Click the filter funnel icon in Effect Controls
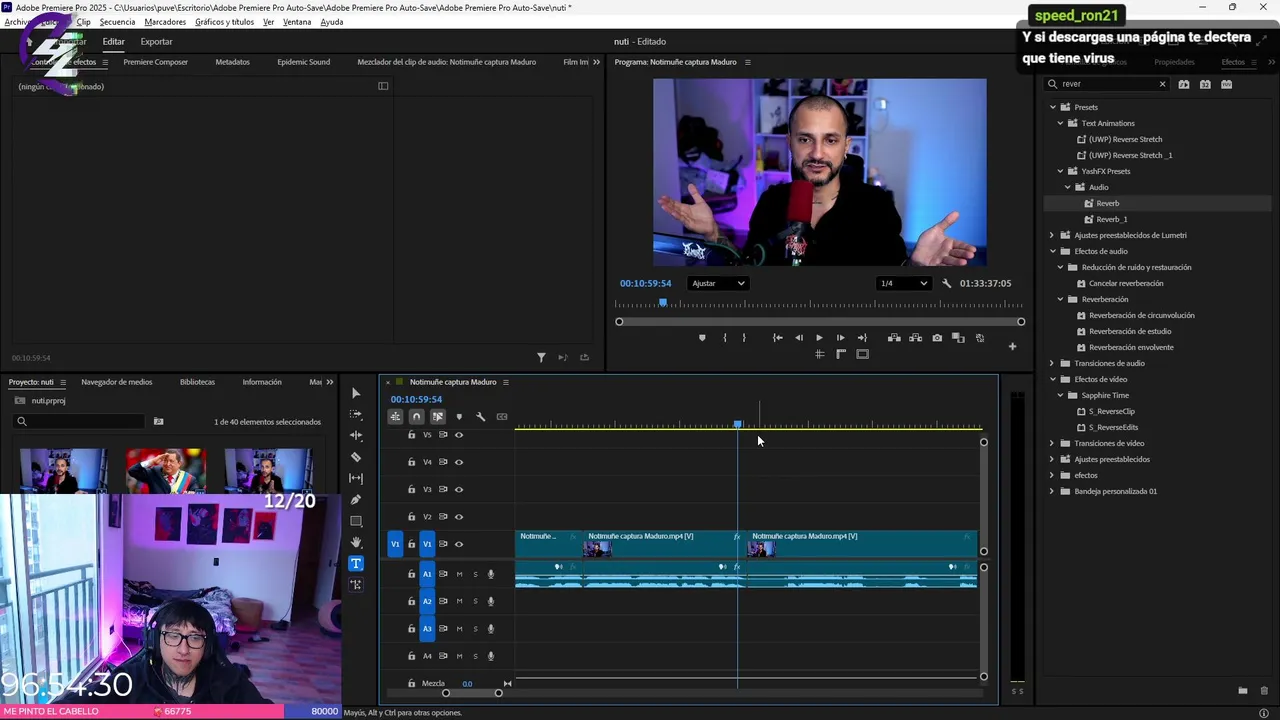Screen dimensions: 1280x720 541,357
